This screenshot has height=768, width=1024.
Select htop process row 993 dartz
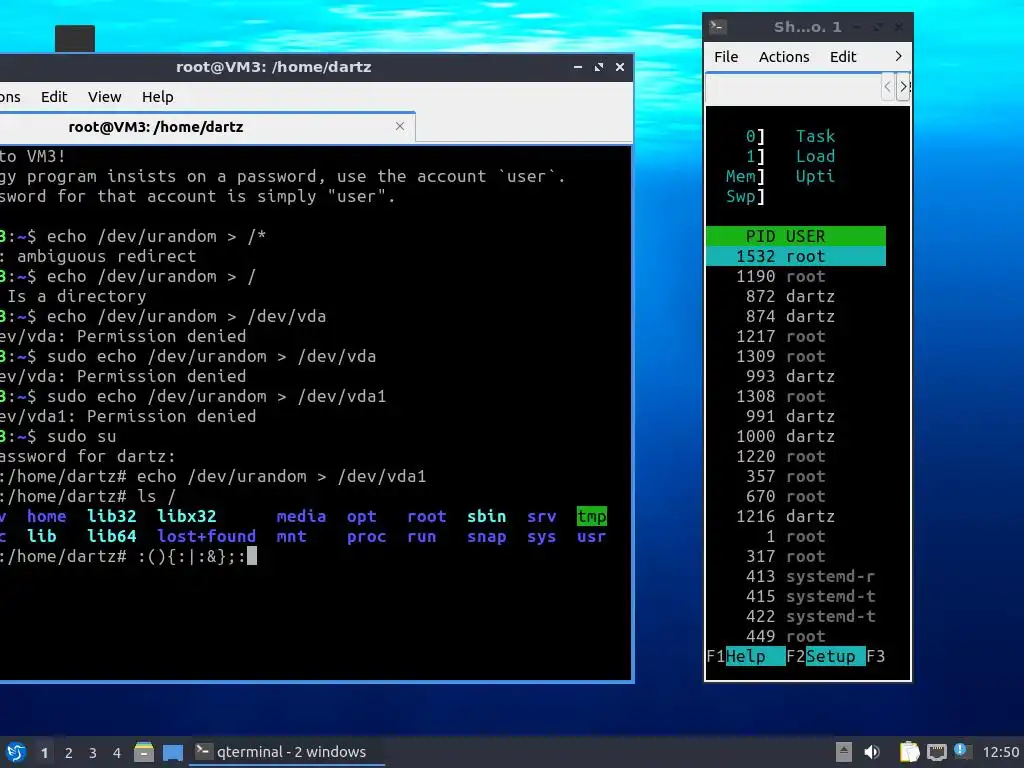pos(795,376)
